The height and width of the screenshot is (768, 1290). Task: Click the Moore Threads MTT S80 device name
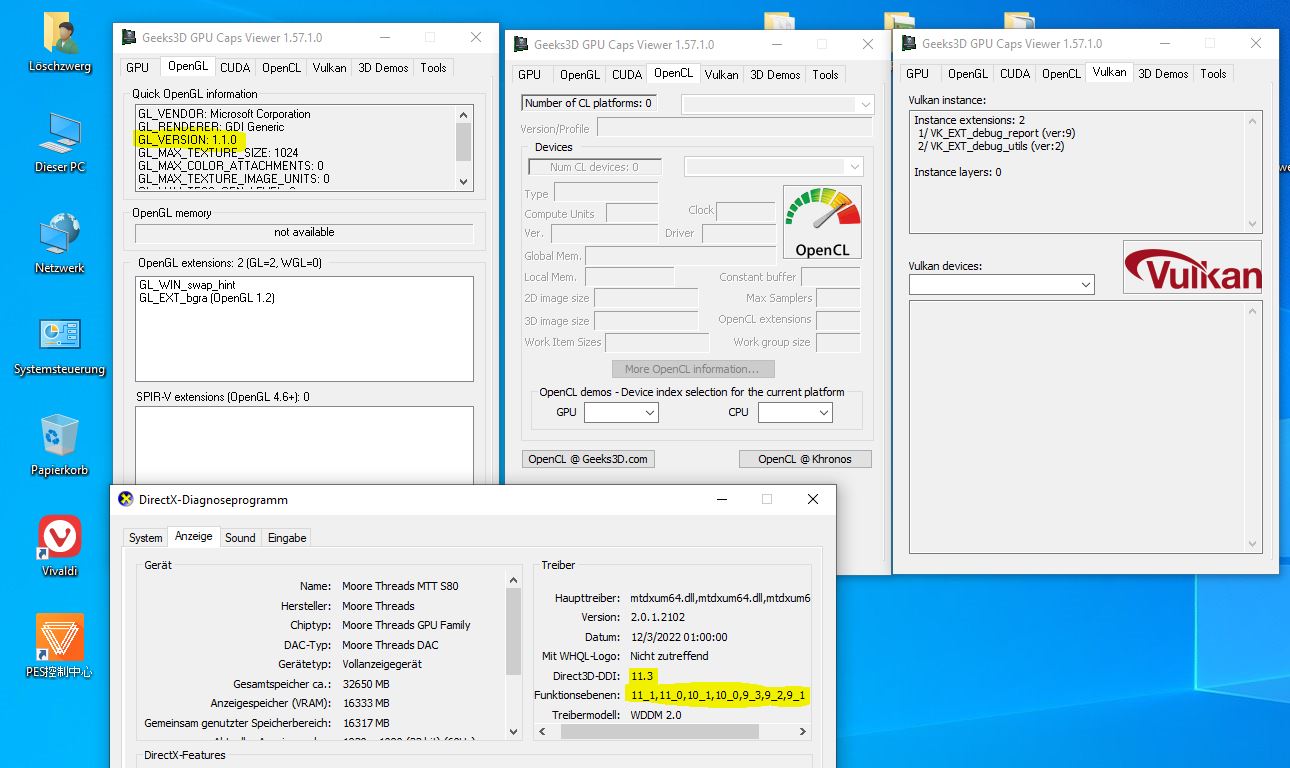pyautogui.click(x=400, y=586)
